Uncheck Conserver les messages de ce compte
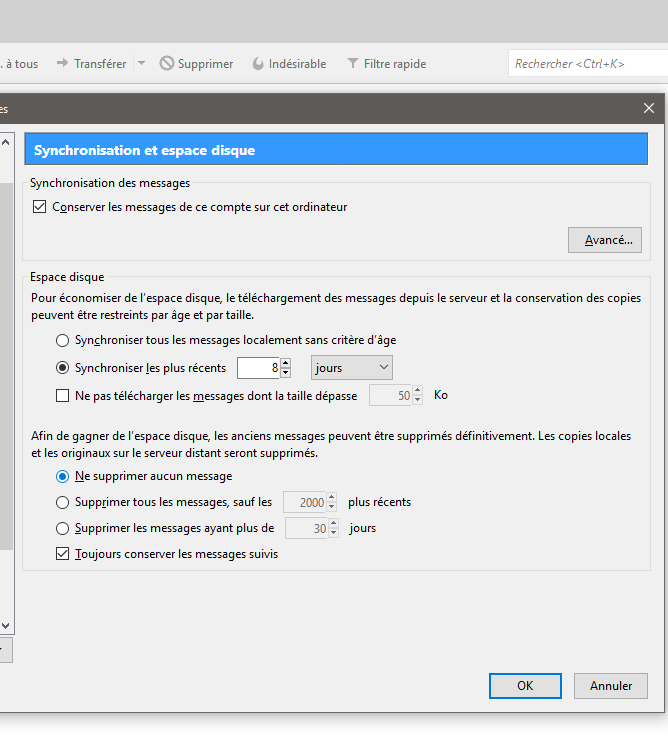The image size is (668, 739). (40, 207)
